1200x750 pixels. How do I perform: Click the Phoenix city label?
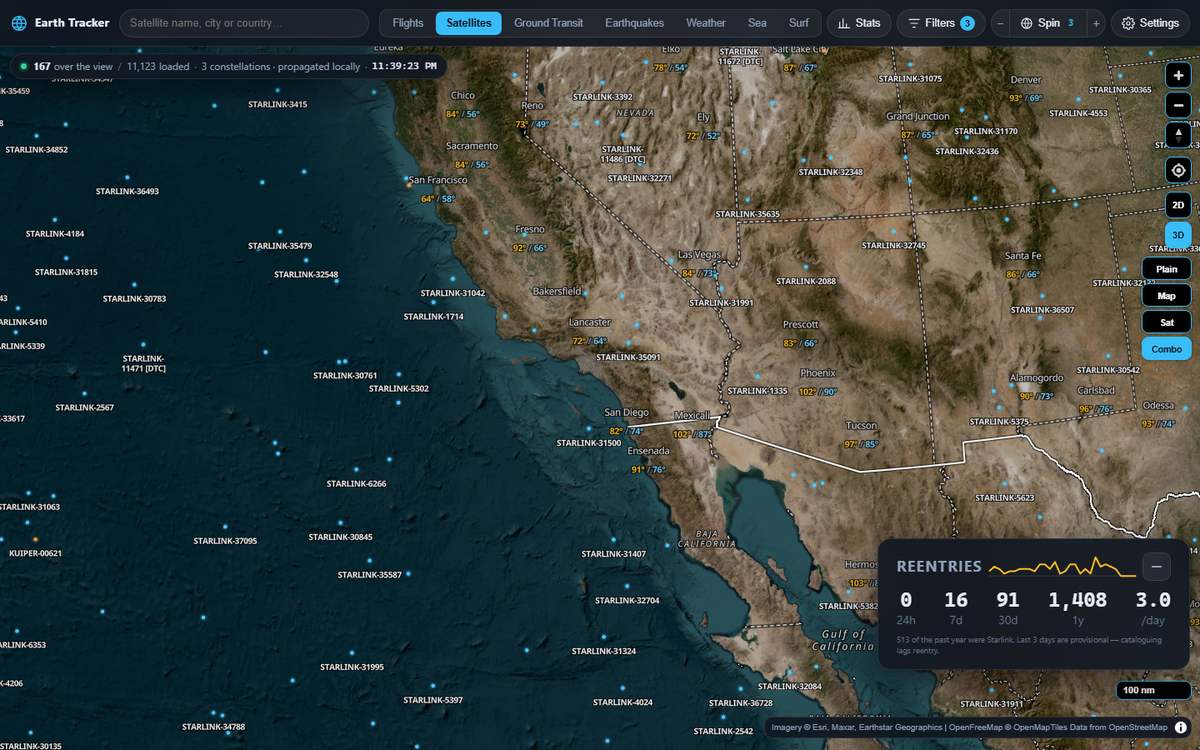pyautogui.click(x=817, y=373)
